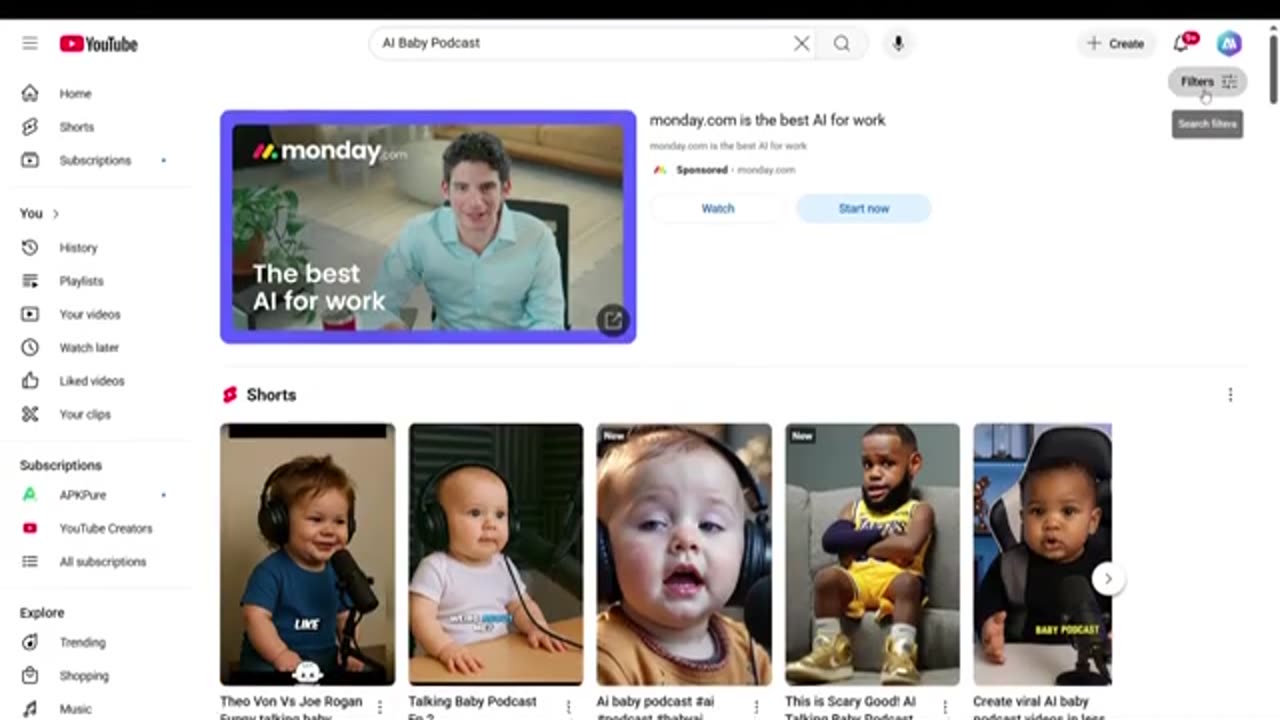Open the search Filters panel

coord(1207,81)
